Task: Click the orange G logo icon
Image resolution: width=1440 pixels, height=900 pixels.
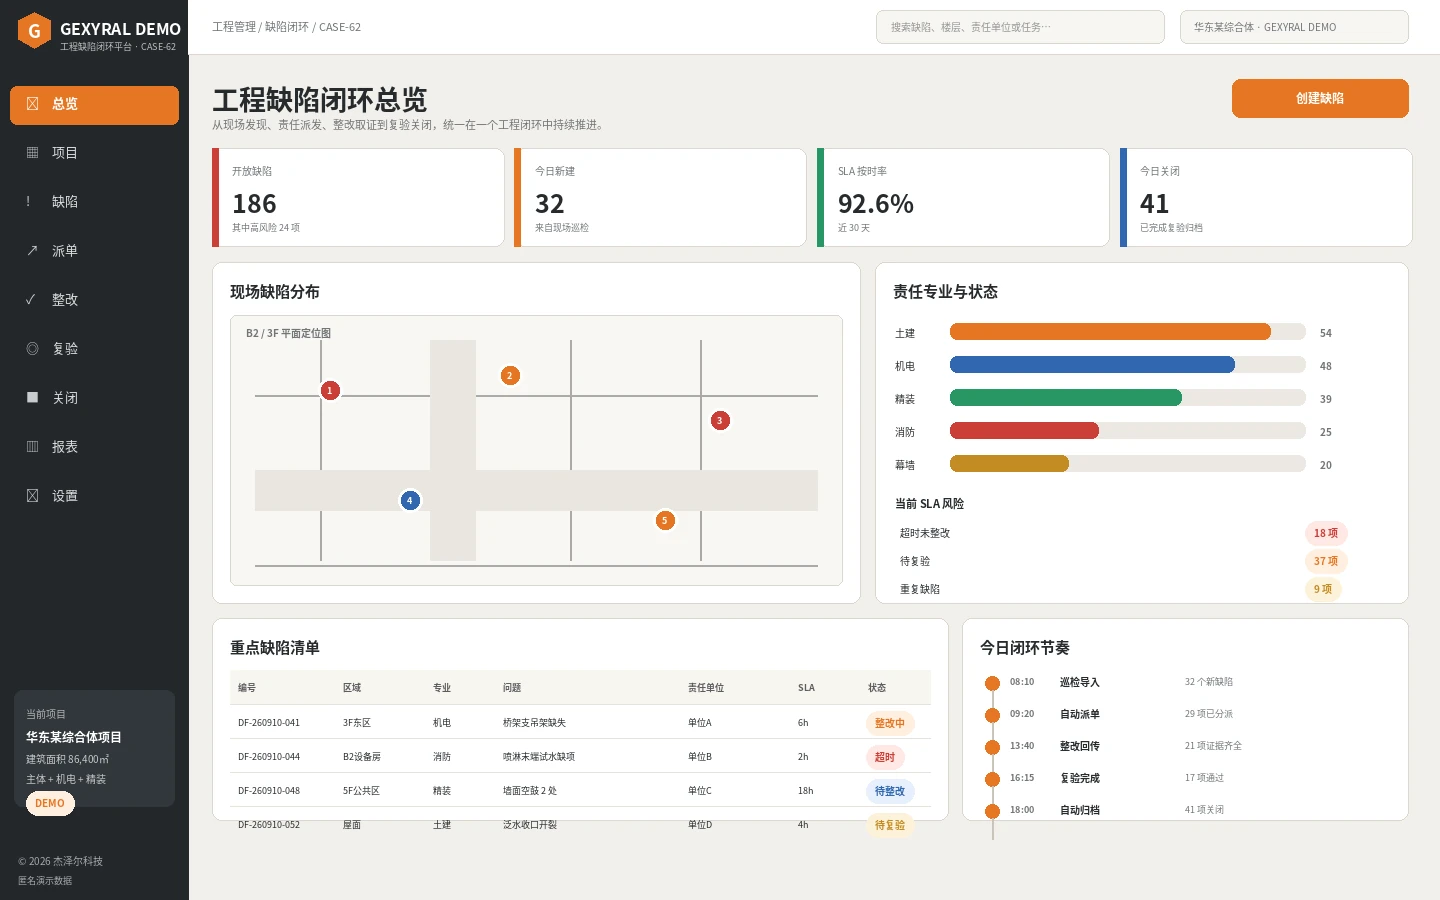Action: coord(34,30)
